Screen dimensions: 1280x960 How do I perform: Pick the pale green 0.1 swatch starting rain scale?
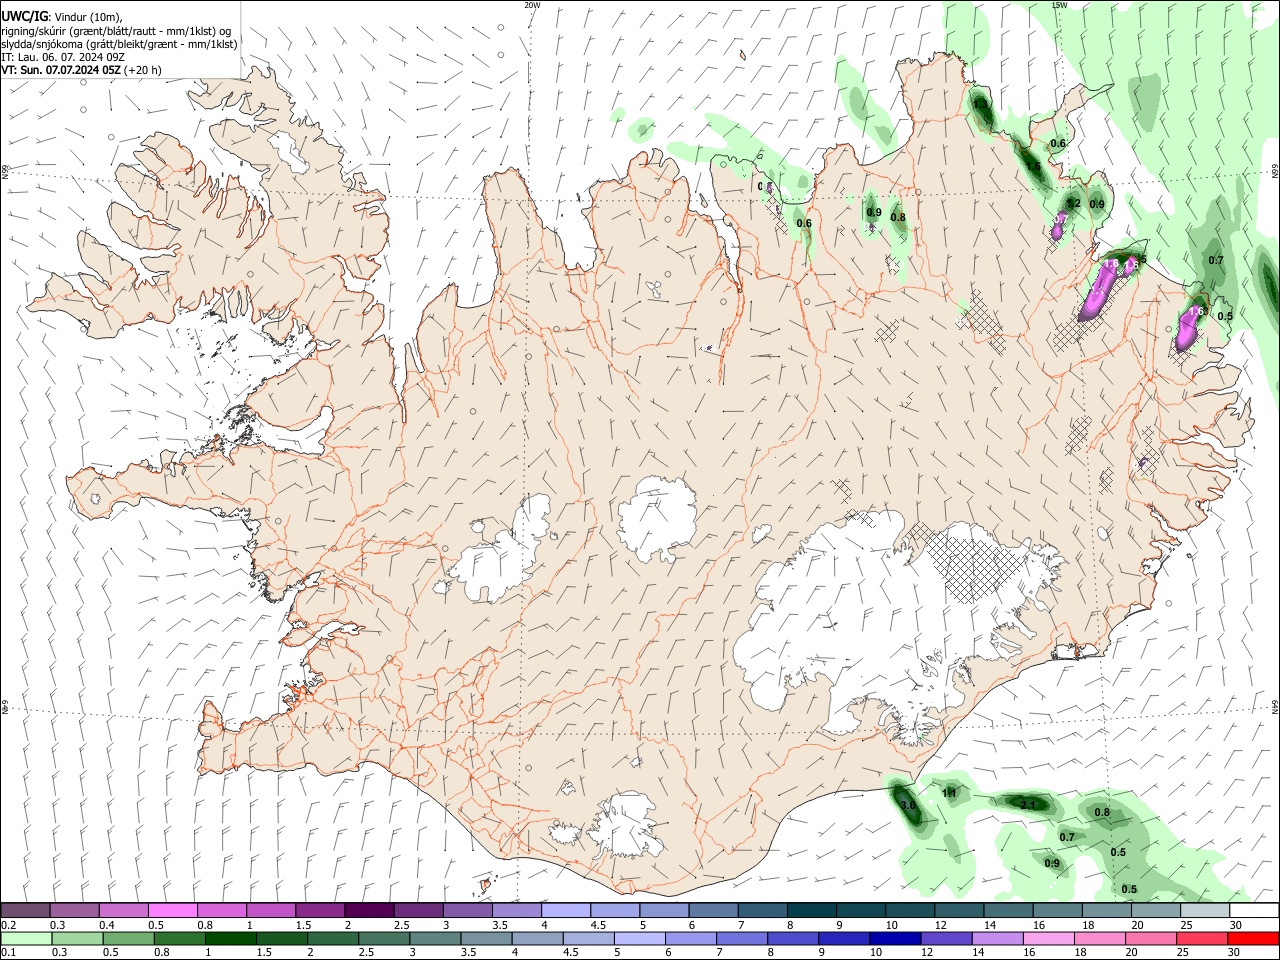tap(25, 938)
